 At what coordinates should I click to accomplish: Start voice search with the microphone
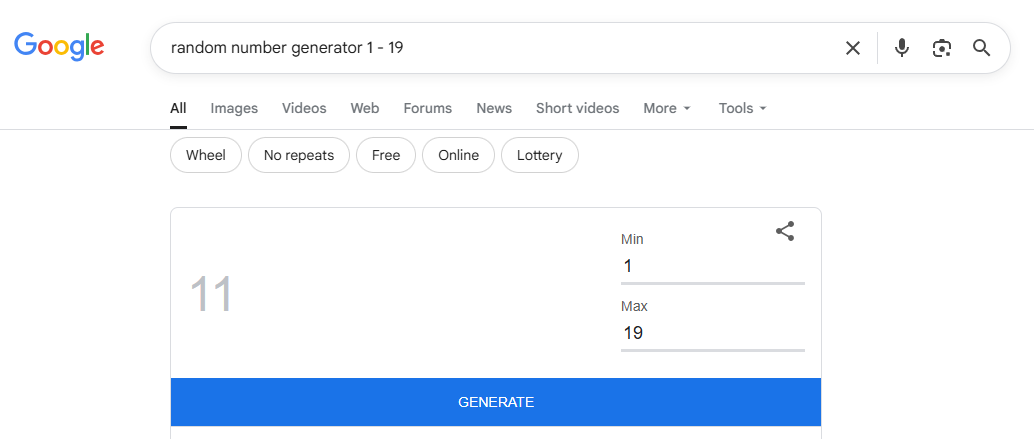(901, 48)
